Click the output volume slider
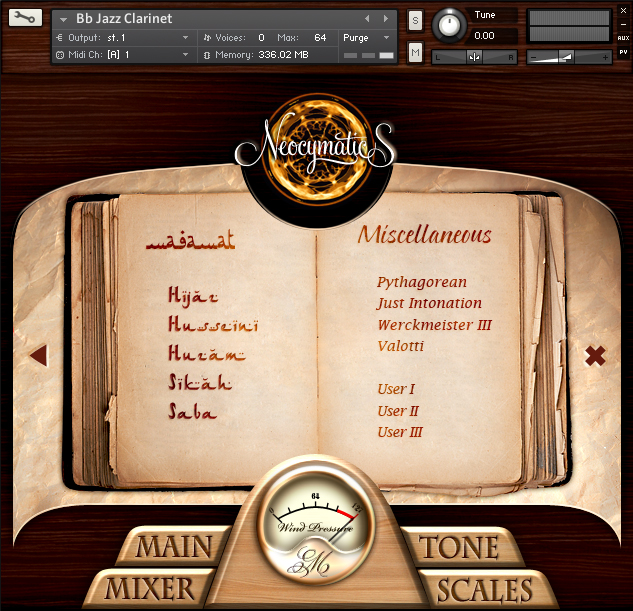Viewport: 633px width, 611px height. click(x=569, y=57)
